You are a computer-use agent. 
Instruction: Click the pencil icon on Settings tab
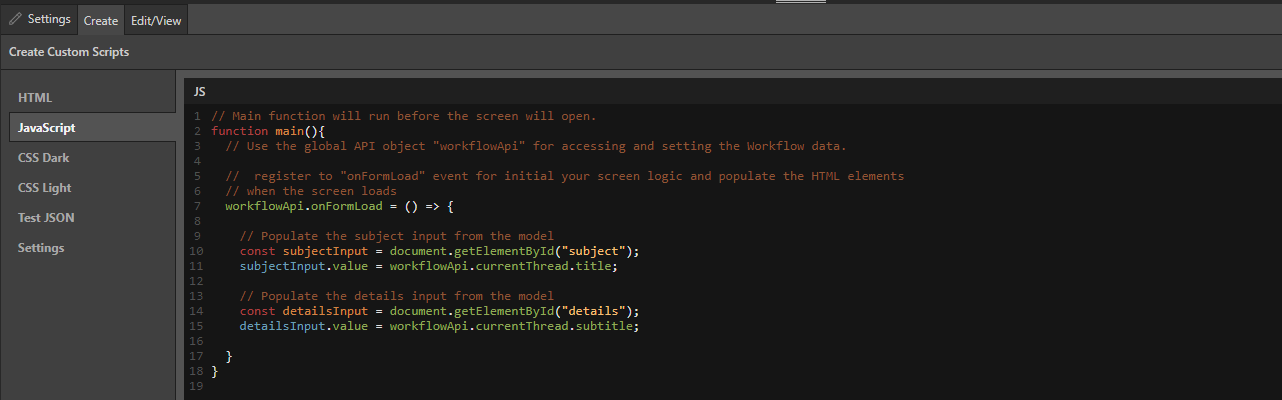click(15, 19)
